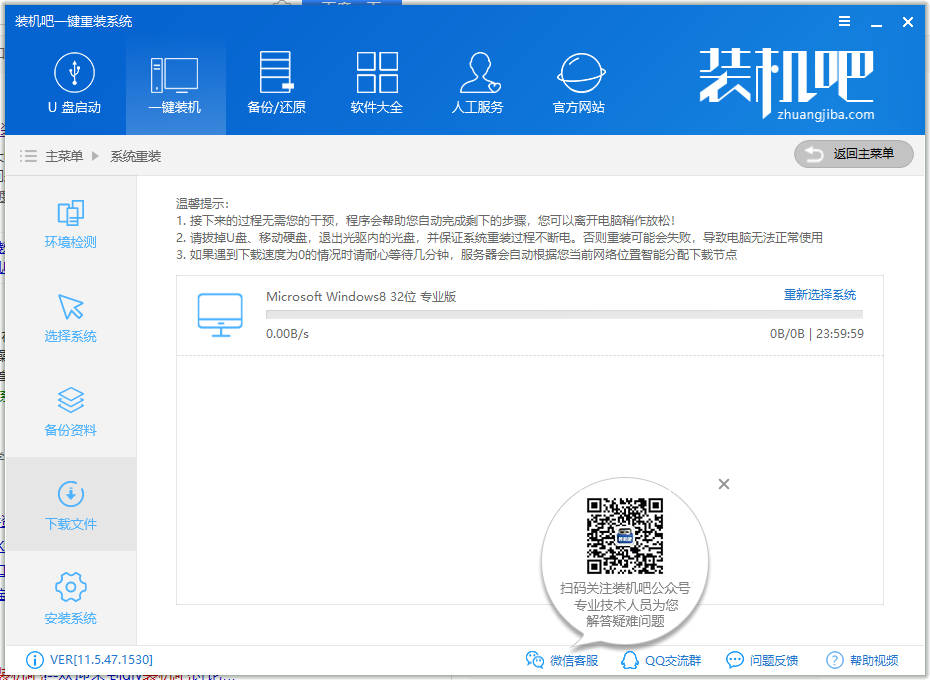The image size is (930, 680).
Task: Open the U盘启动 USB boot tool
Action: tap(74, 85)
